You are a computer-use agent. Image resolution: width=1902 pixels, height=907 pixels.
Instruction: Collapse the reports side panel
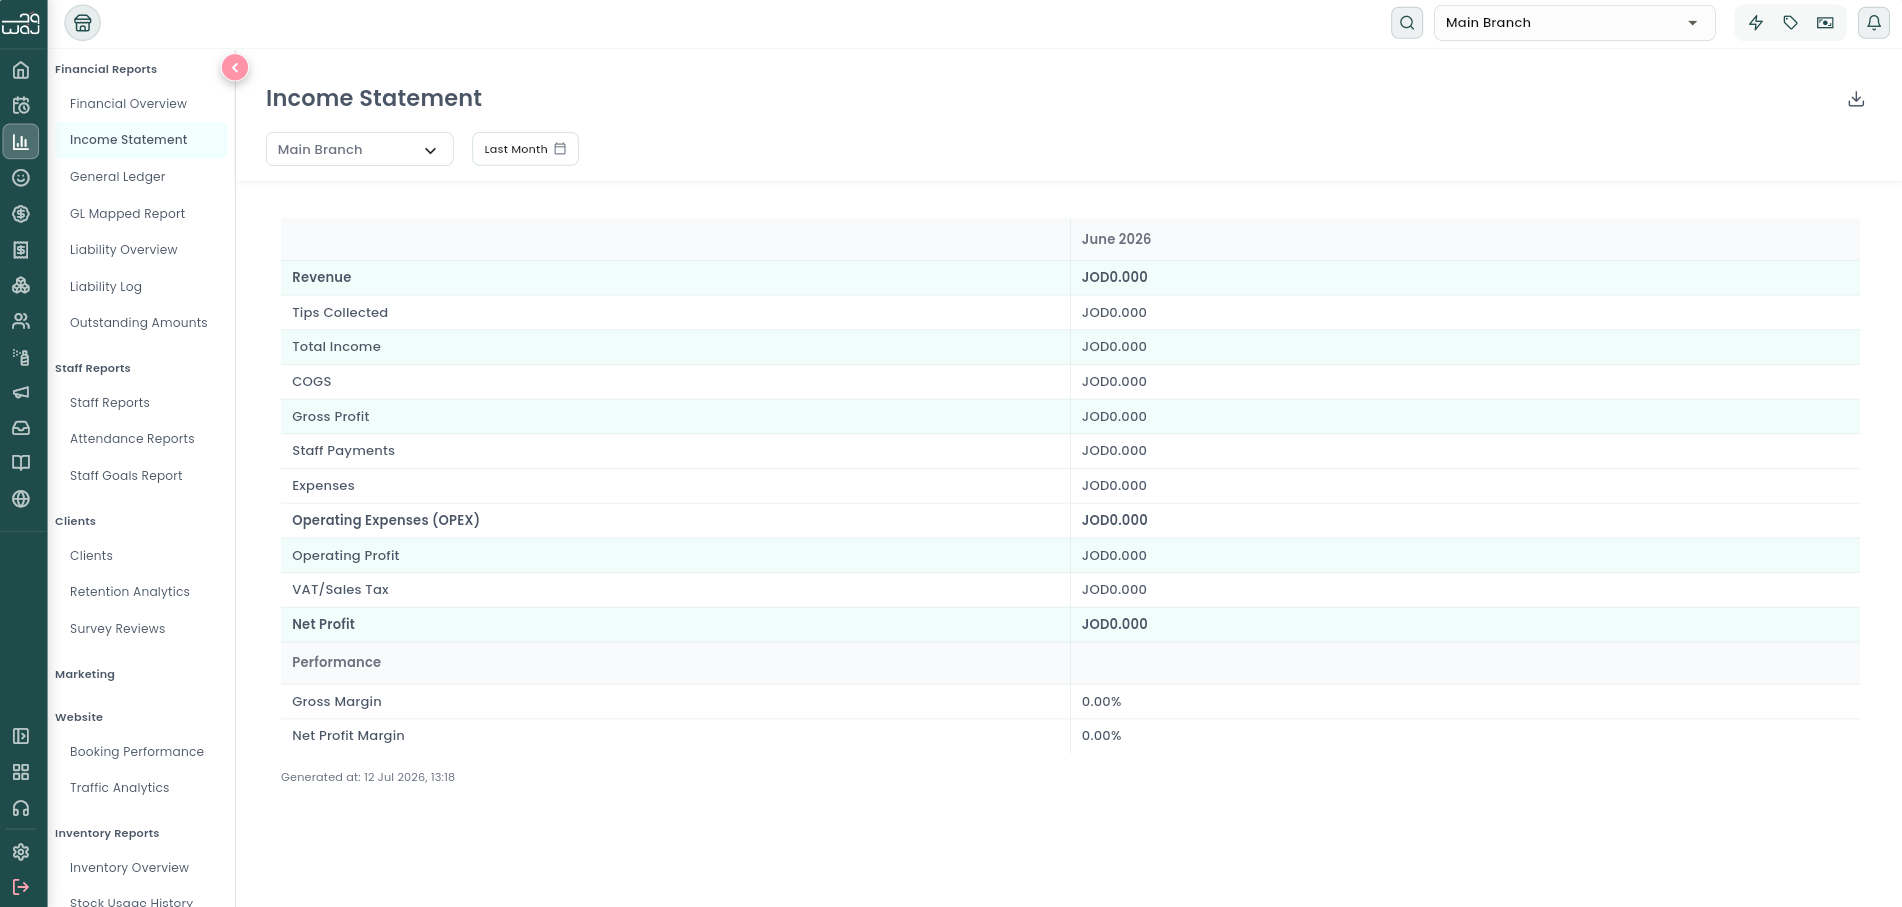pyautogui.click(x=235, y=68)
